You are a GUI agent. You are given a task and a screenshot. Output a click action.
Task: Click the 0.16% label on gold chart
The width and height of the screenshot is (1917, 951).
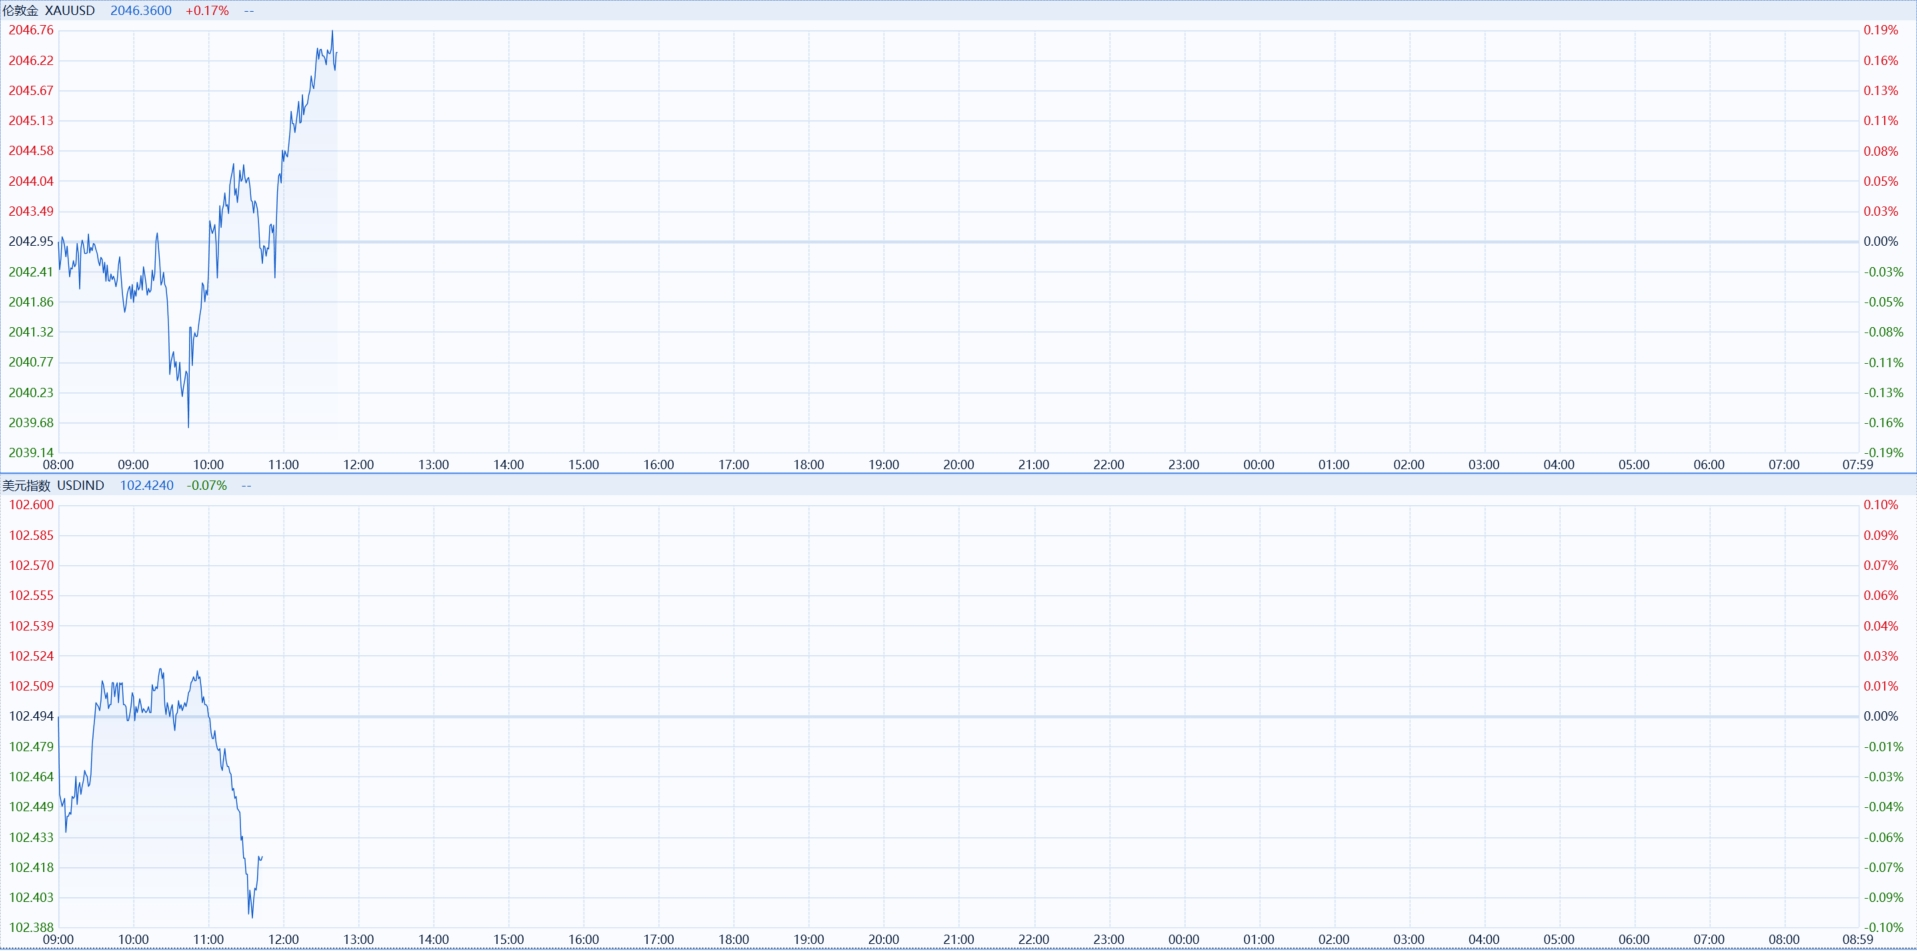click(1880, 61)
